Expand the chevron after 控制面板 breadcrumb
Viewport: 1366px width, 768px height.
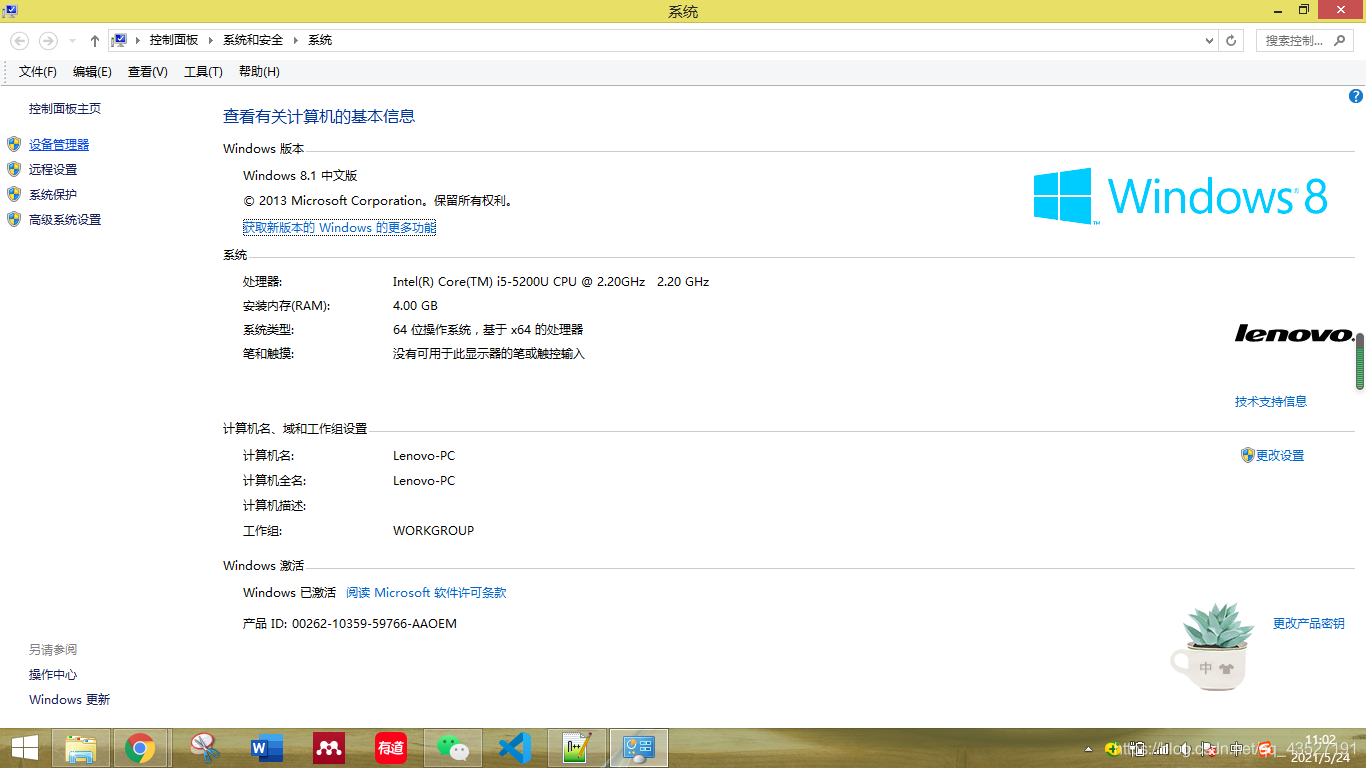coord(210,40)
